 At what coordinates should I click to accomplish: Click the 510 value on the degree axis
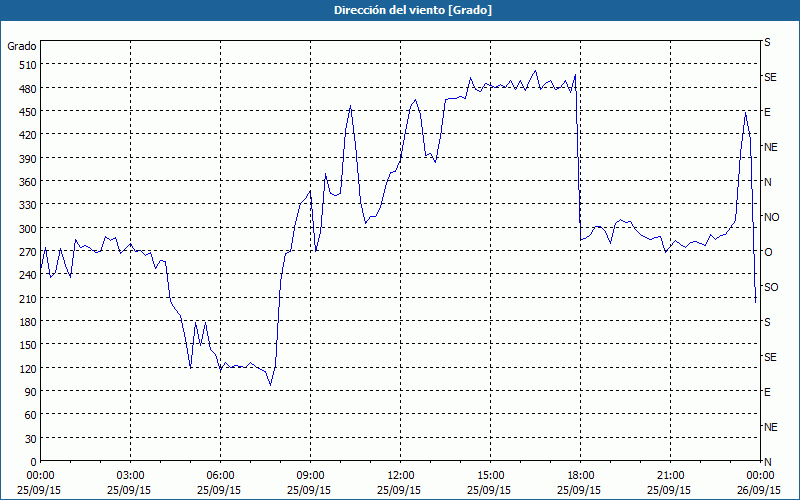point(28,65)
